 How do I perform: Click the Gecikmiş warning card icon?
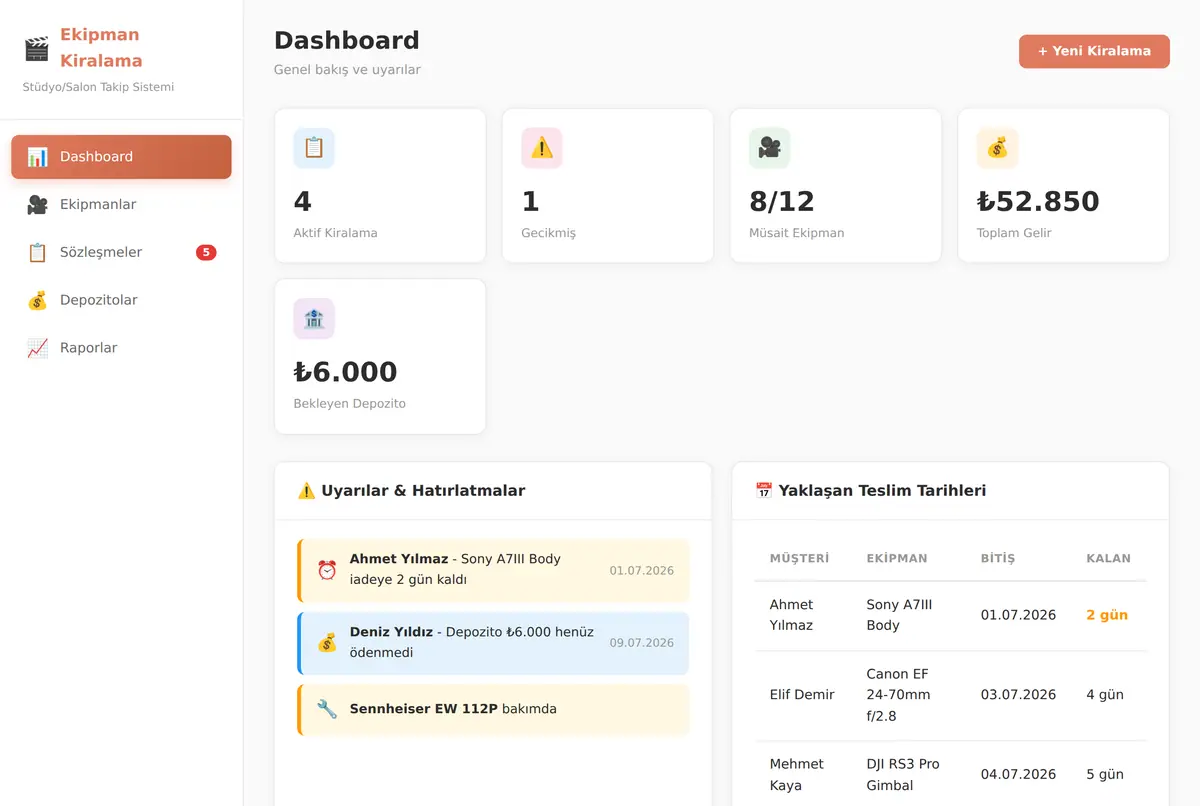point(542,148)
